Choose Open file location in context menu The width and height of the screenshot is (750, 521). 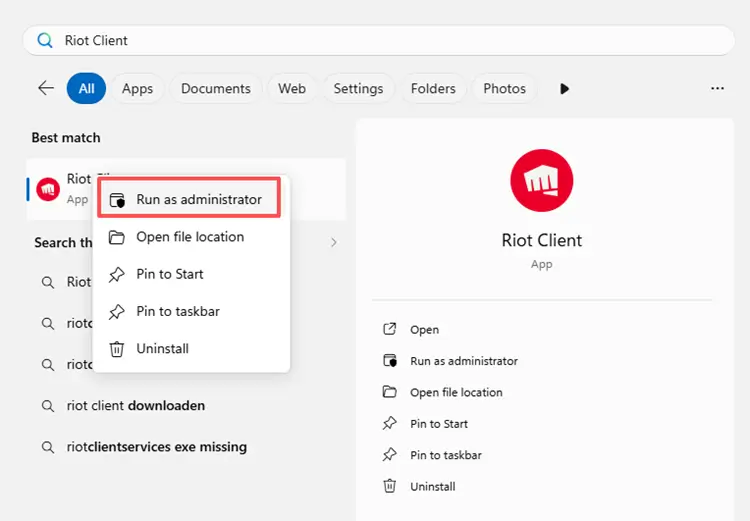[191, 237]
